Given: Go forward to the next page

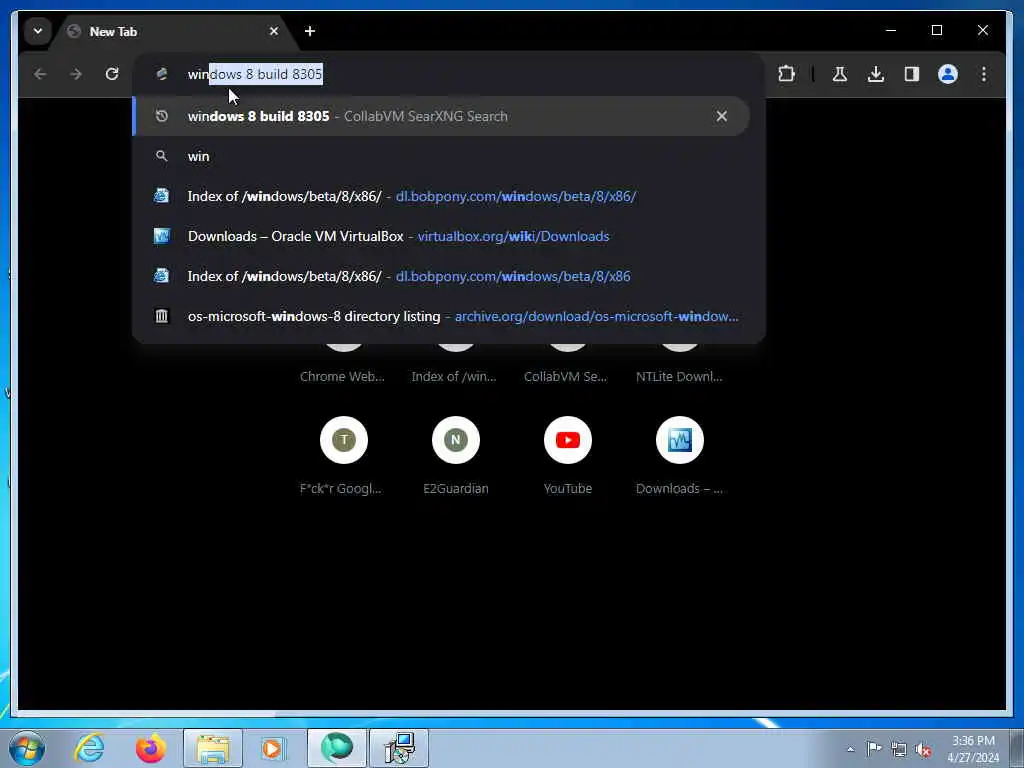Looking at the screenshot, I should [76, 74].
